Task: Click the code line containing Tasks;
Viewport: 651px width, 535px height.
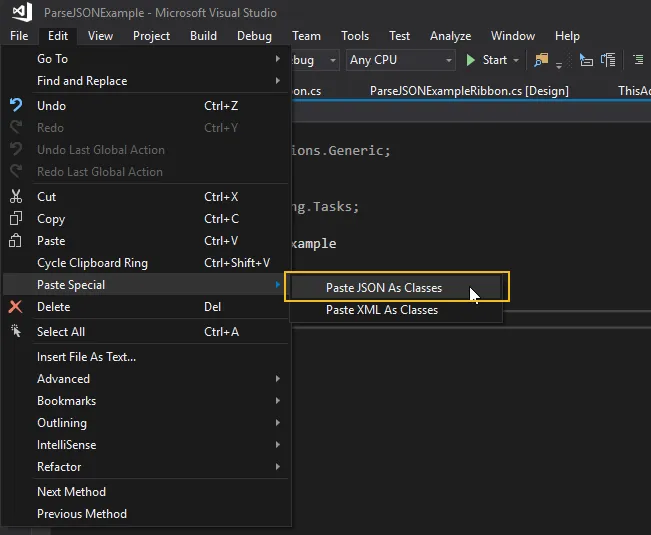Action: (326, 206)
